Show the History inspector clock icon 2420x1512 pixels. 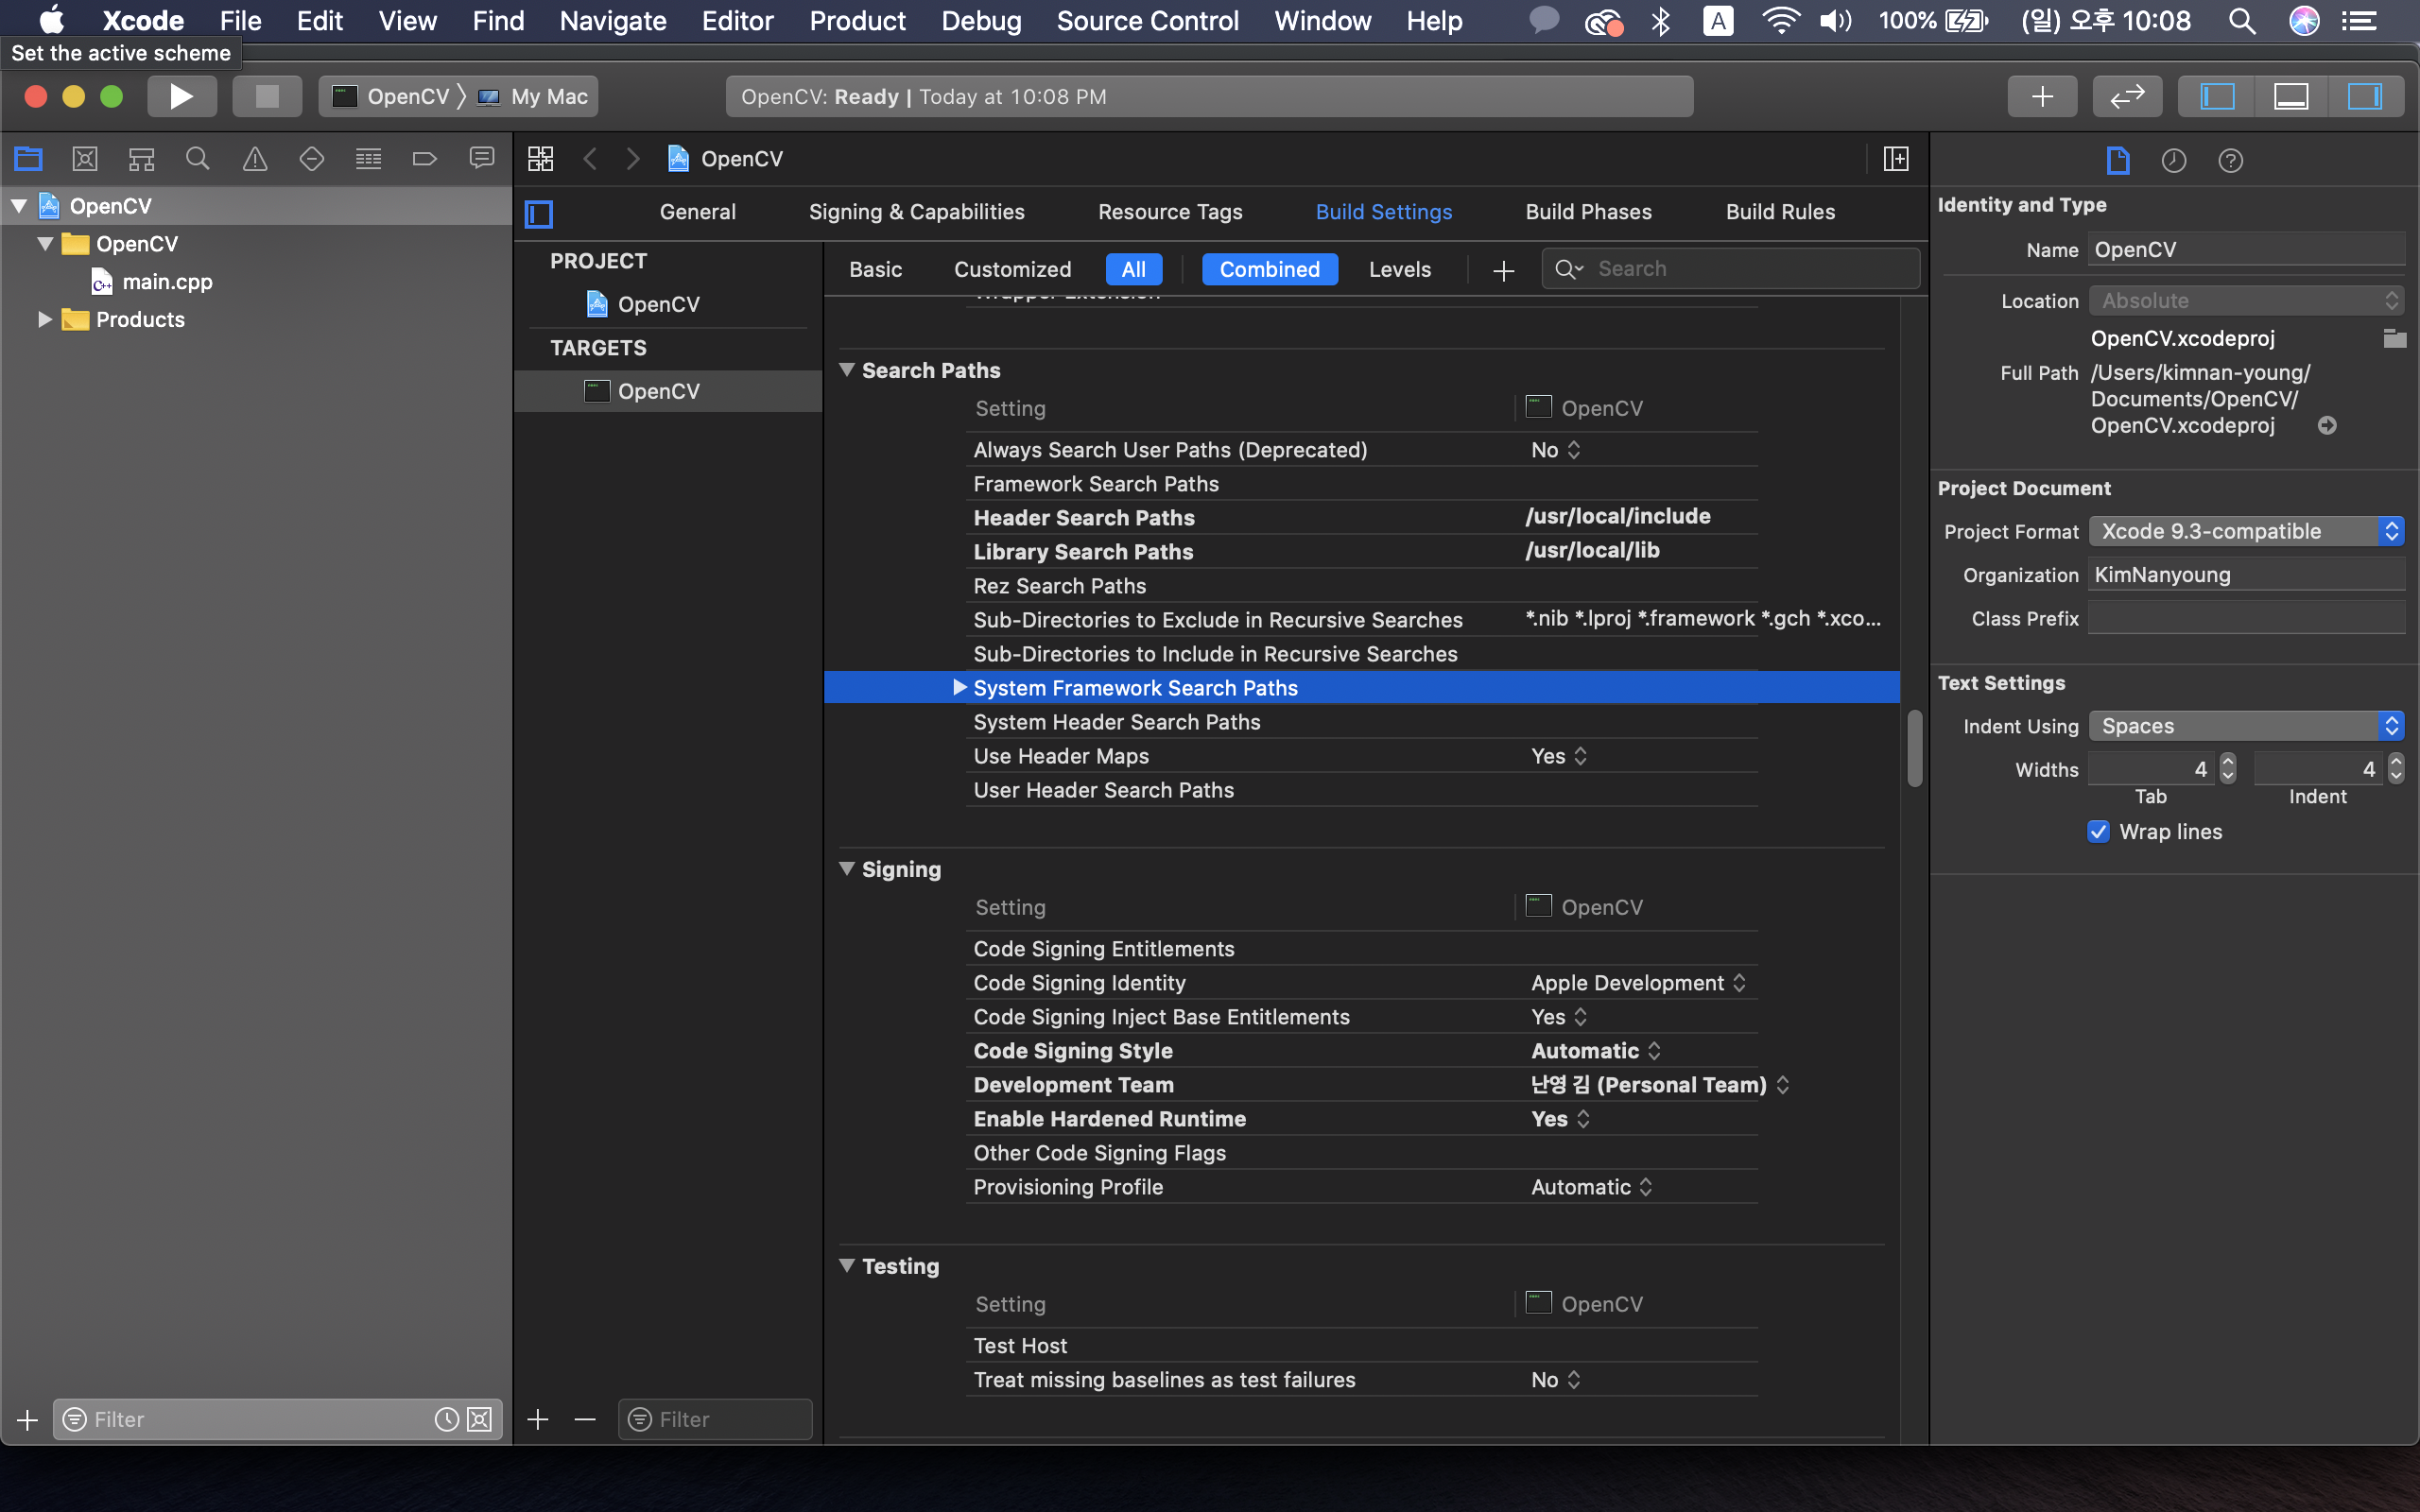(x=2173, y=160)
